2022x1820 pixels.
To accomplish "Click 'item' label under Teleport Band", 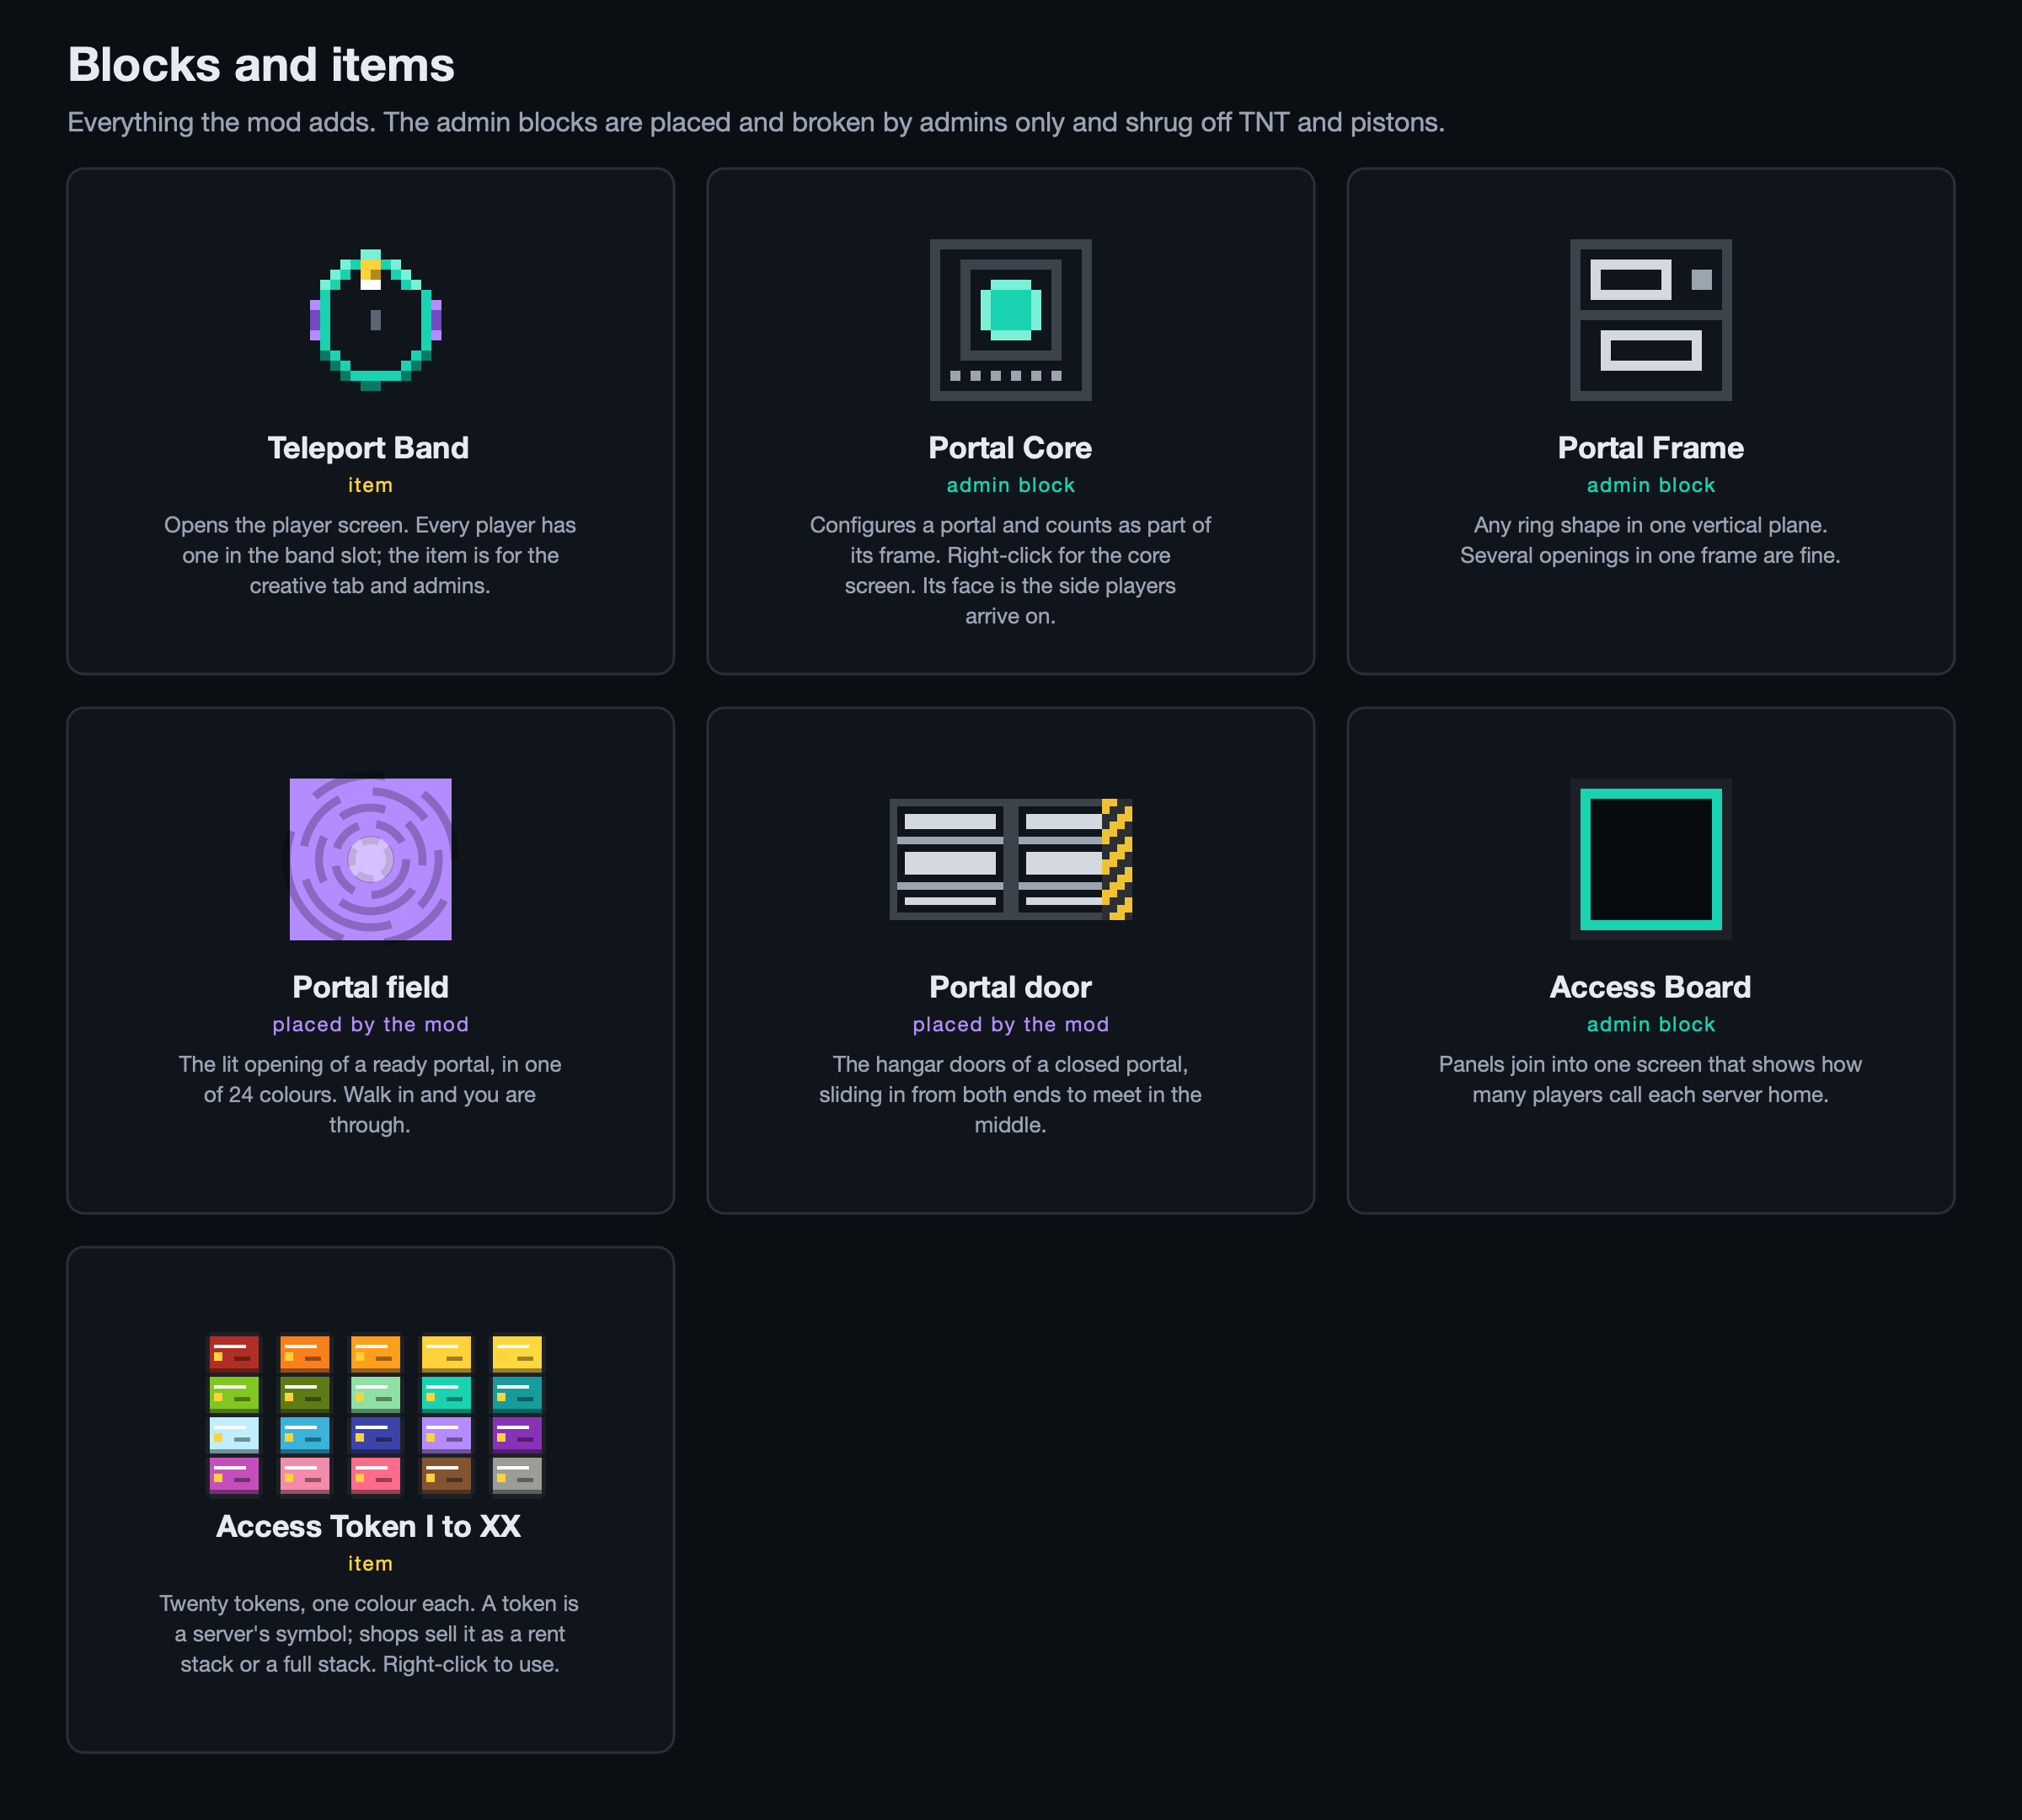I will [370, 485].
